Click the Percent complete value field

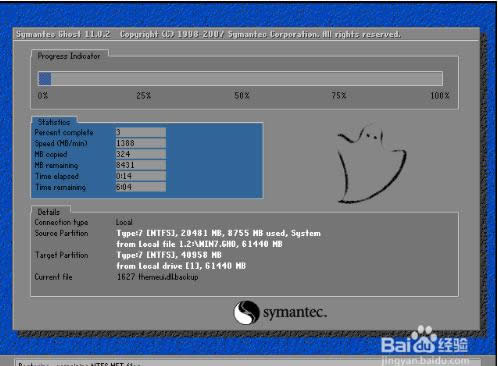pyautogui.click(x=141, y=132)
